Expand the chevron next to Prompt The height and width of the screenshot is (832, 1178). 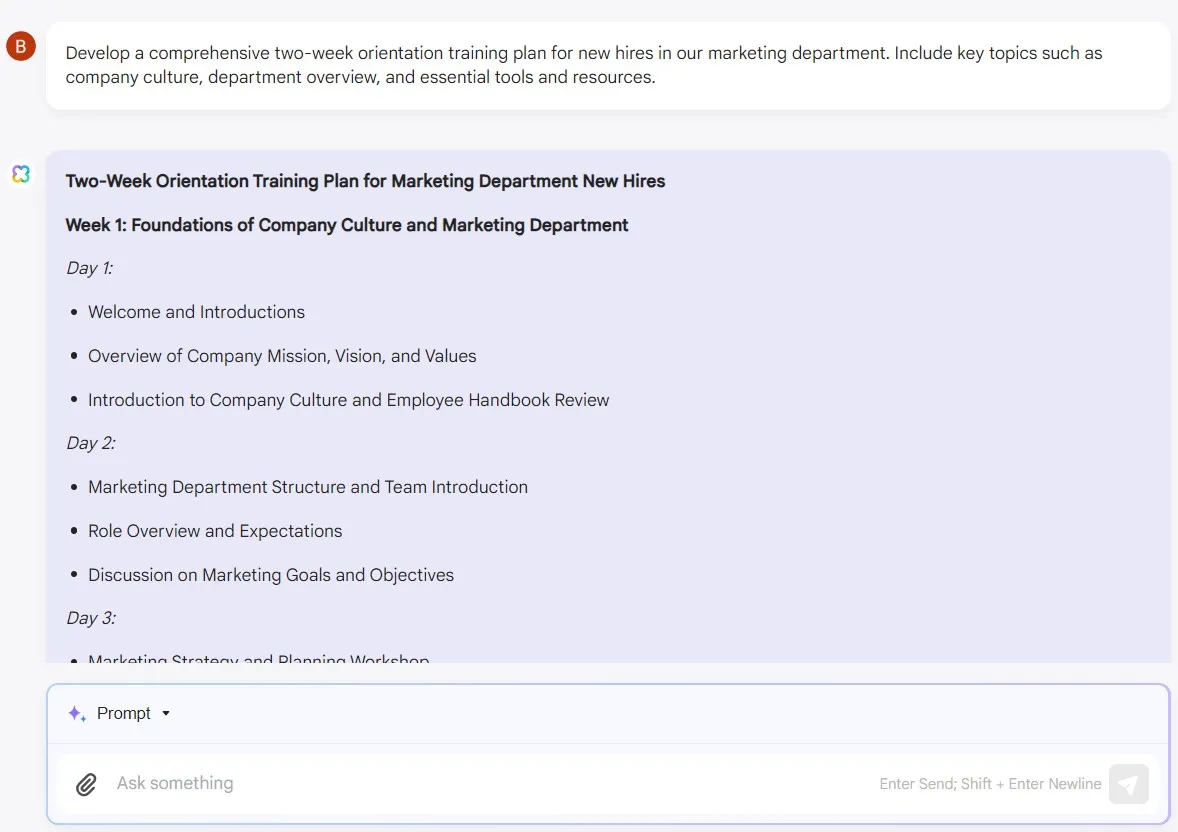(167, 713)
